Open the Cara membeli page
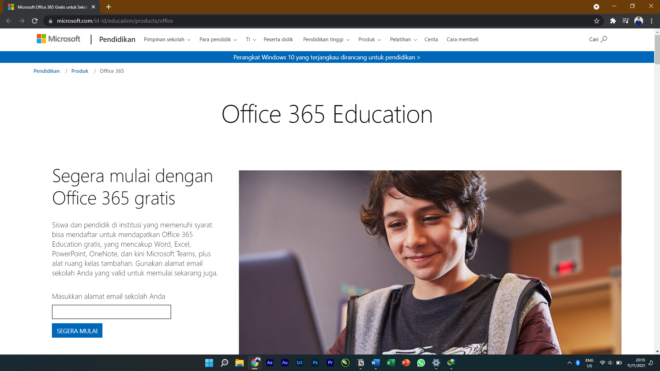660x371 pixels. click(x=462, y=40)
